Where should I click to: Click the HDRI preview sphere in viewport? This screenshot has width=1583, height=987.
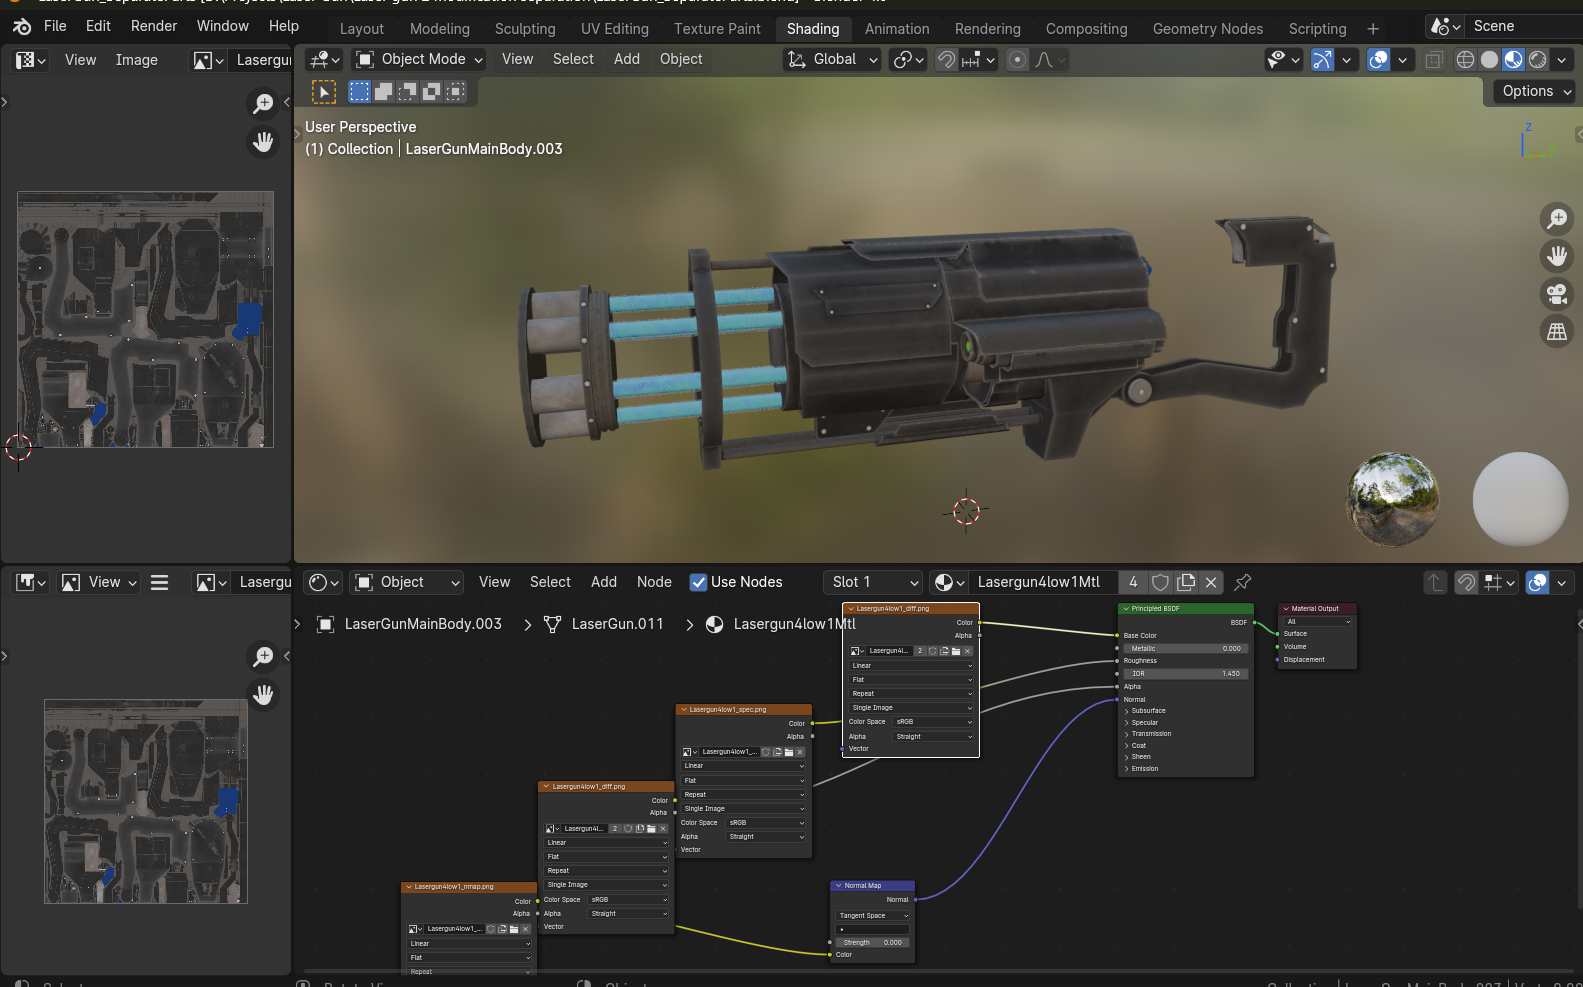coord(1392,499)
